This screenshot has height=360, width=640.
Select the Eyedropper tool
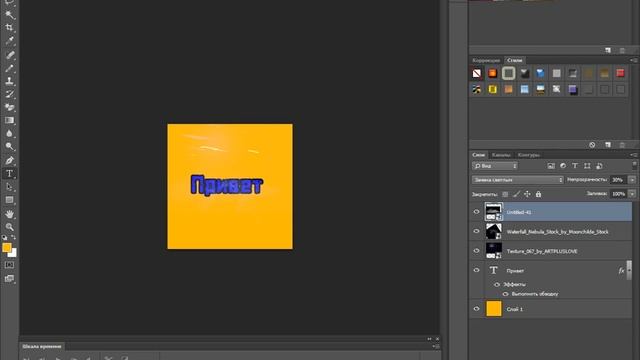coord(9,41)
